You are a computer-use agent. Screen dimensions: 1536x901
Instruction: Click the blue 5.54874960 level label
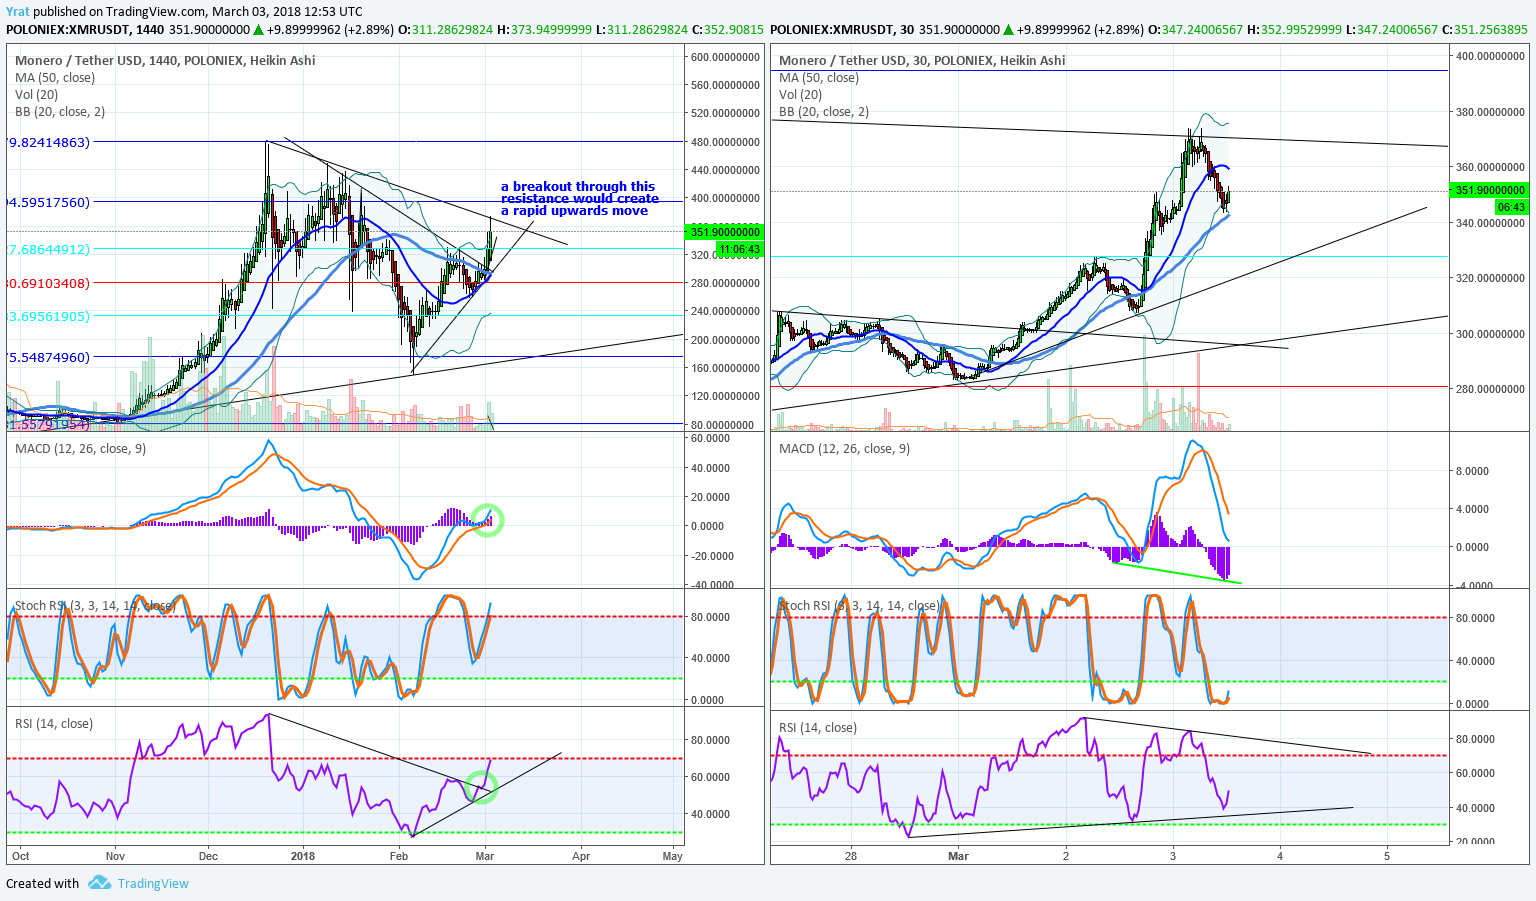click(48, 357)
